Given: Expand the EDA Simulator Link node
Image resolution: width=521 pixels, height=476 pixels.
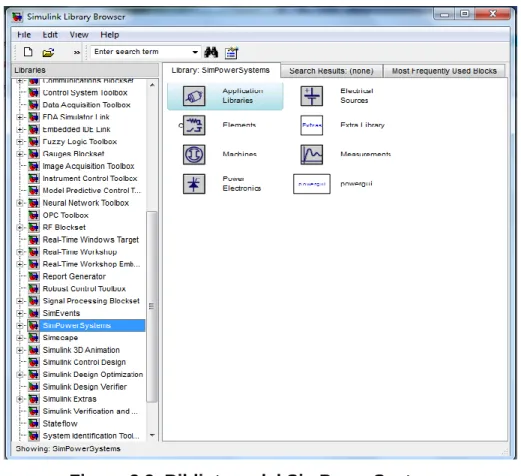Looking at the screenshot, I should point(20,117).
